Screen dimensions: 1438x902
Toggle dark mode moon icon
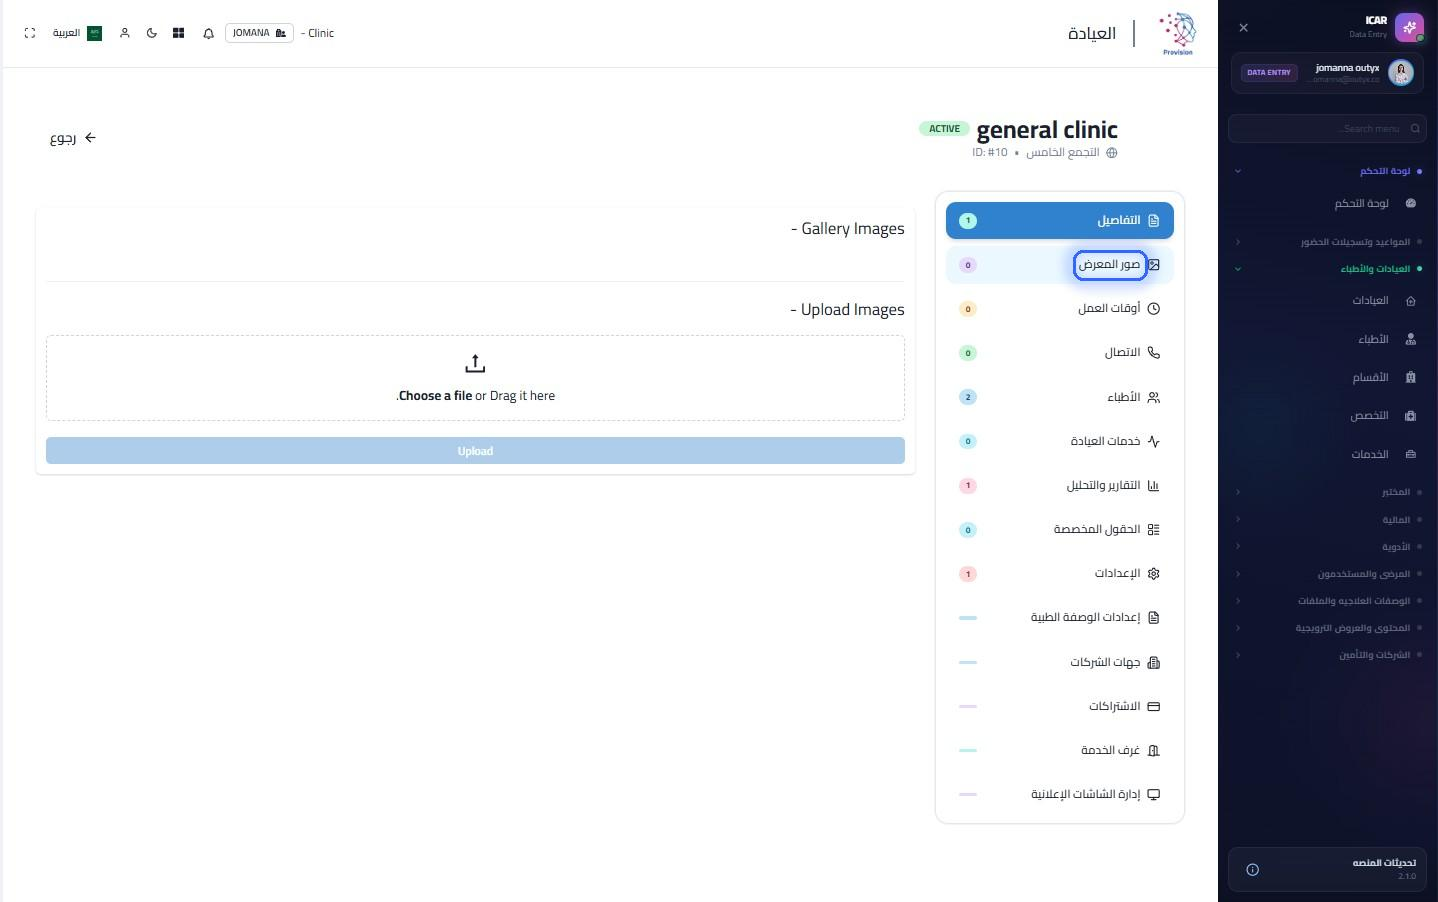(152, 33)
